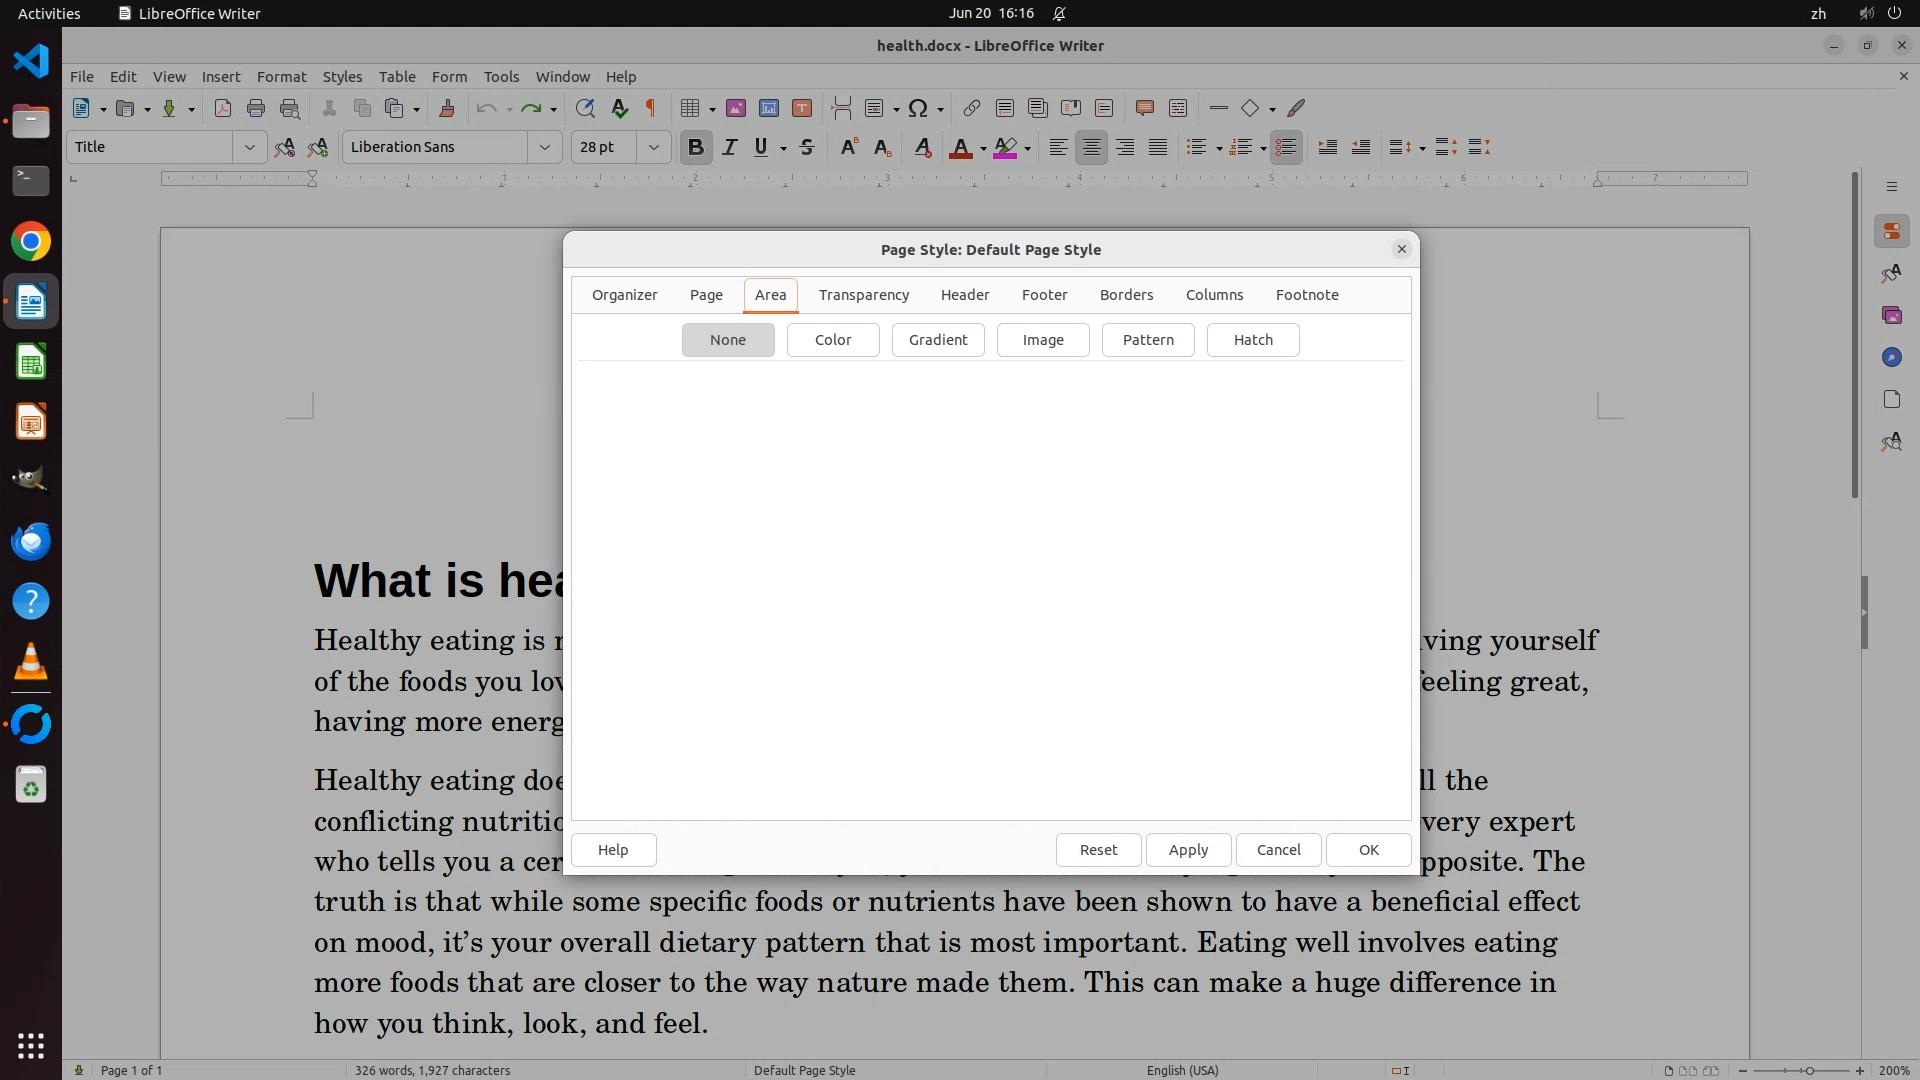This screenshot has height=1080, width=1920.
Task: Open the 28 pt font size dropdown
Action: [654, 148]
